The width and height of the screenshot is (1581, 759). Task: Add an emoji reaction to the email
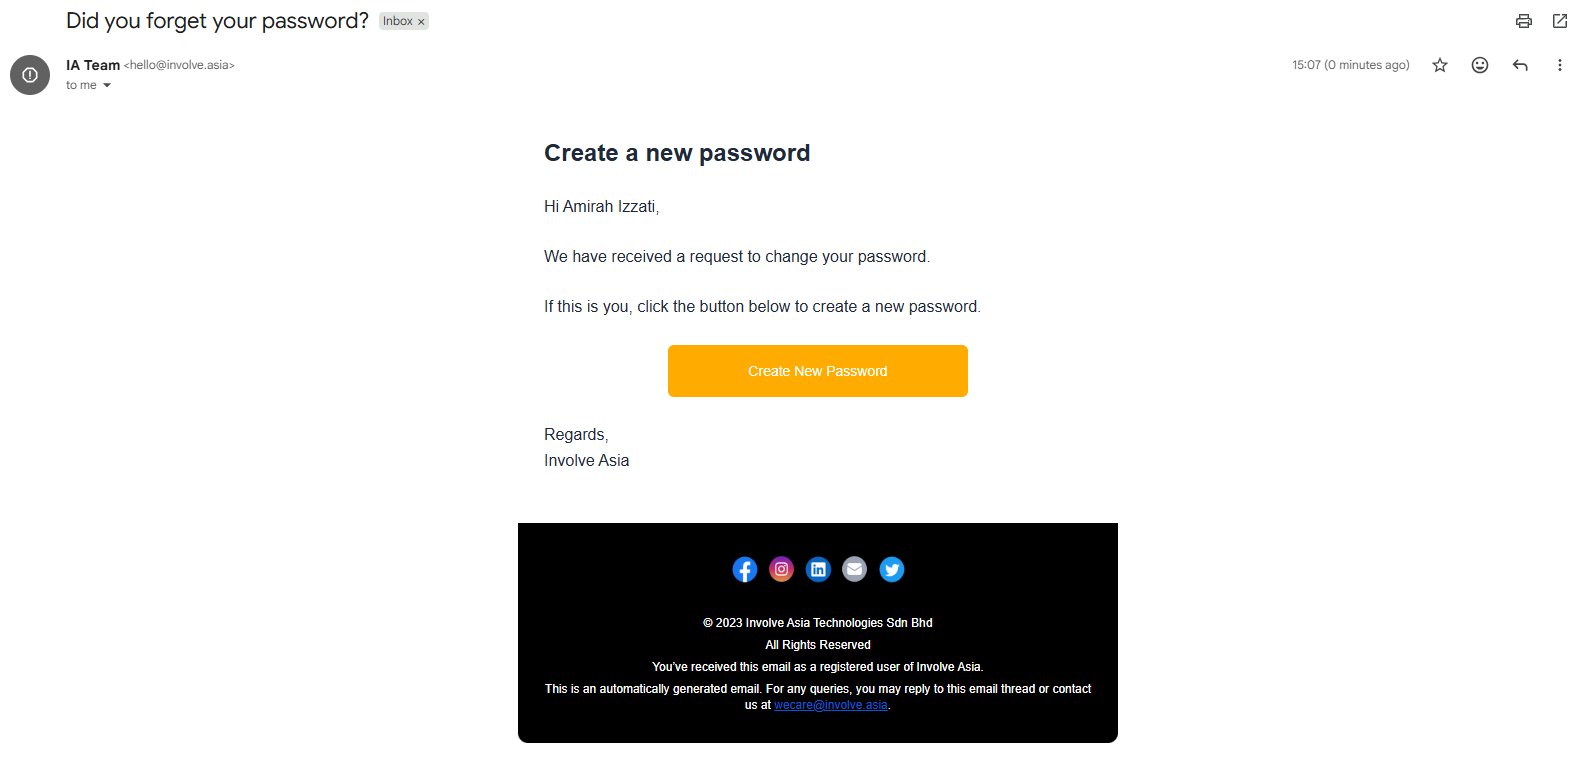pyautogui.click(x=1479, y=65)
